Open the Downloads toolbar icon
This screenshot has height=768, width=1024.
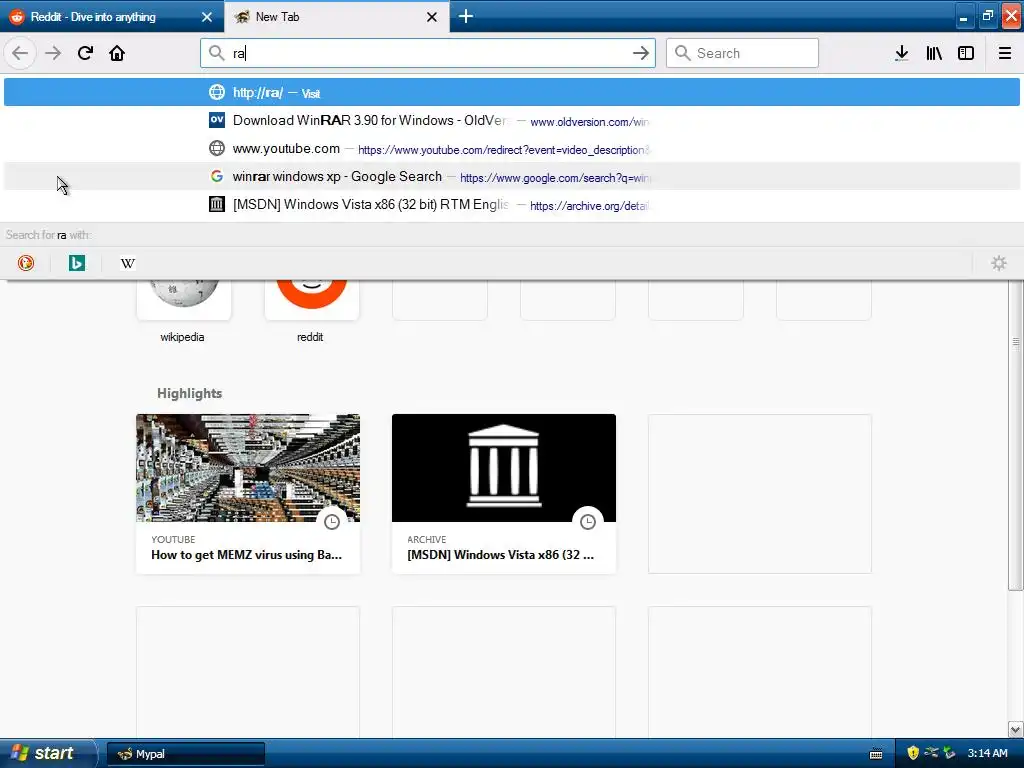pyautogui.click(x=902, y=53)
